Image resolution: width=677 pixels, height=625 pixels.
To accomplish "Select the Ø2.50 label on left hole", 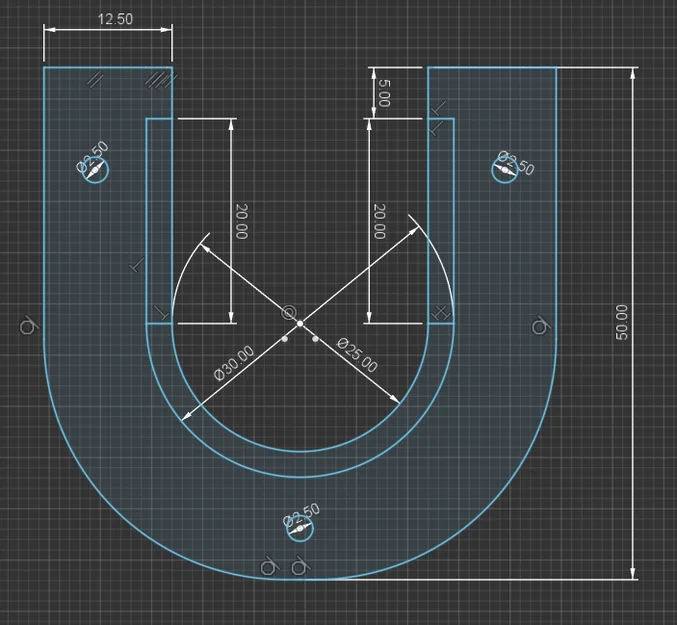I will (x=92, y=156).
